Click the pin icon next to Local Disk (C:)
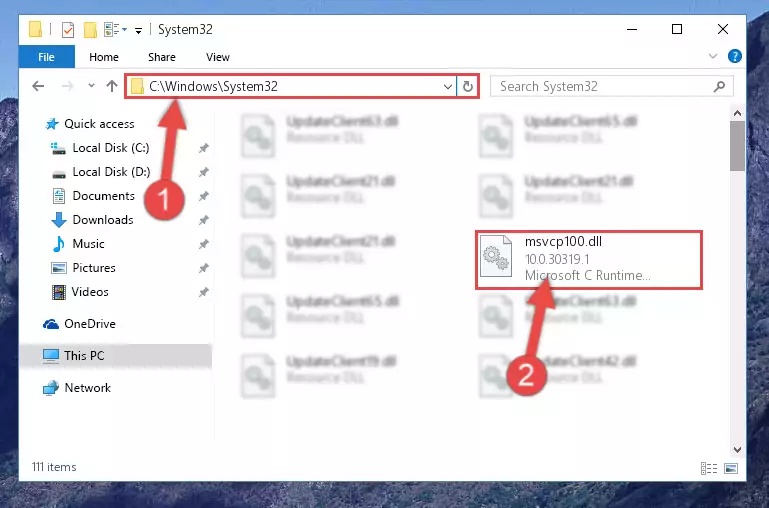Viewport: 769px width, 508px height. pos(204,148)
